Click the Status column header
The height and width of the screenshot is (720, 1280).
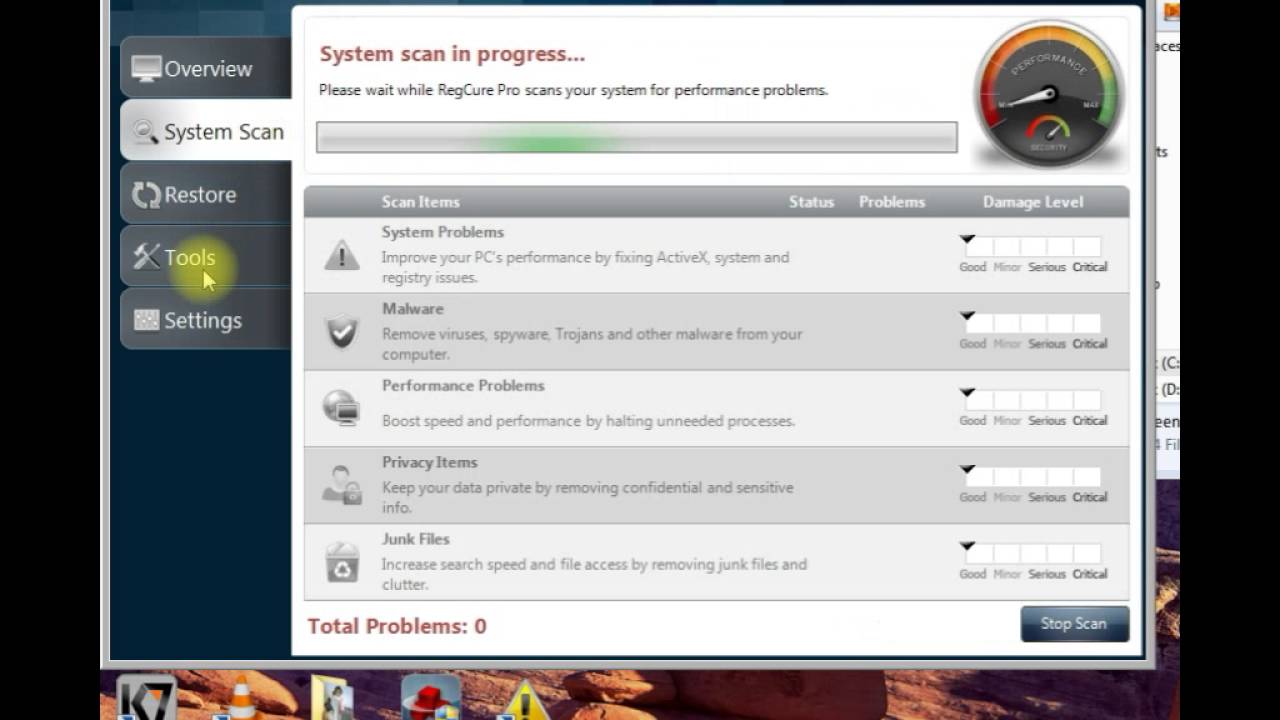point(811,202)
